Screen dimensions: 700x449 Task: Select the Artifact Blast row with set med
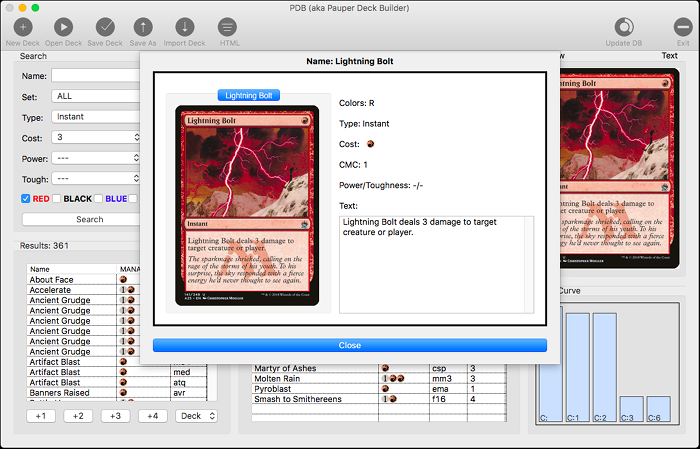(x=117, y=372)
